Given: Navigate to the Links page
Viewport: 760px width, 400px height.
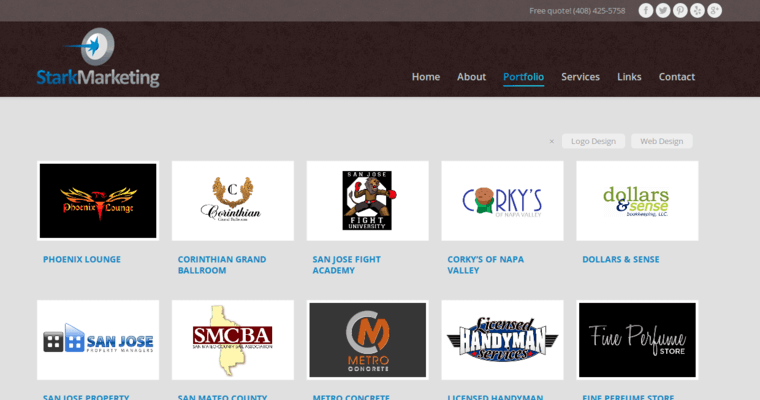Looking at the screenshot, I should (629, 77).
